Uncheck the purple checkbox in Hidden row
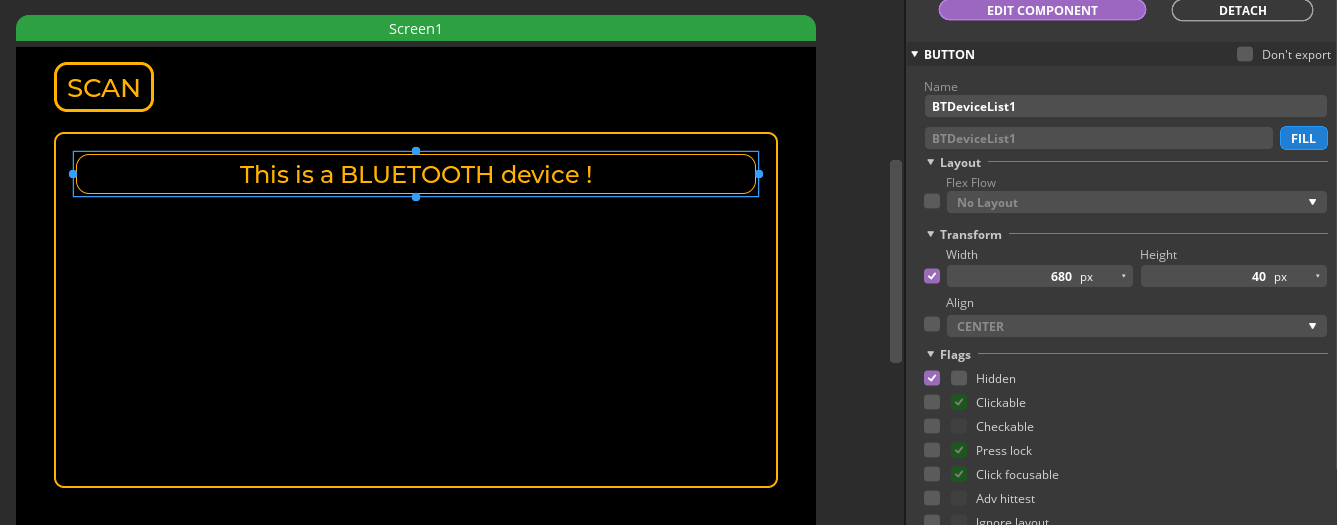This screenshot has height=525, width=1337. tap(932, 378)
